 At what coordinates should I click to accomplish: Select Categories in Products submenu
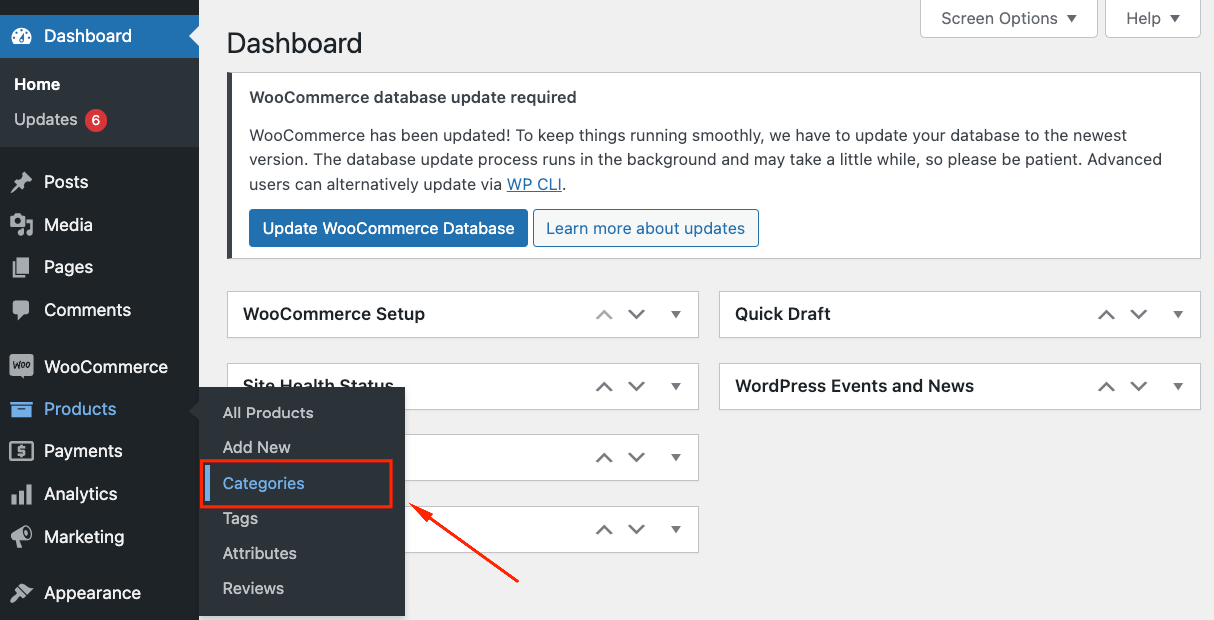click(263, 484)
